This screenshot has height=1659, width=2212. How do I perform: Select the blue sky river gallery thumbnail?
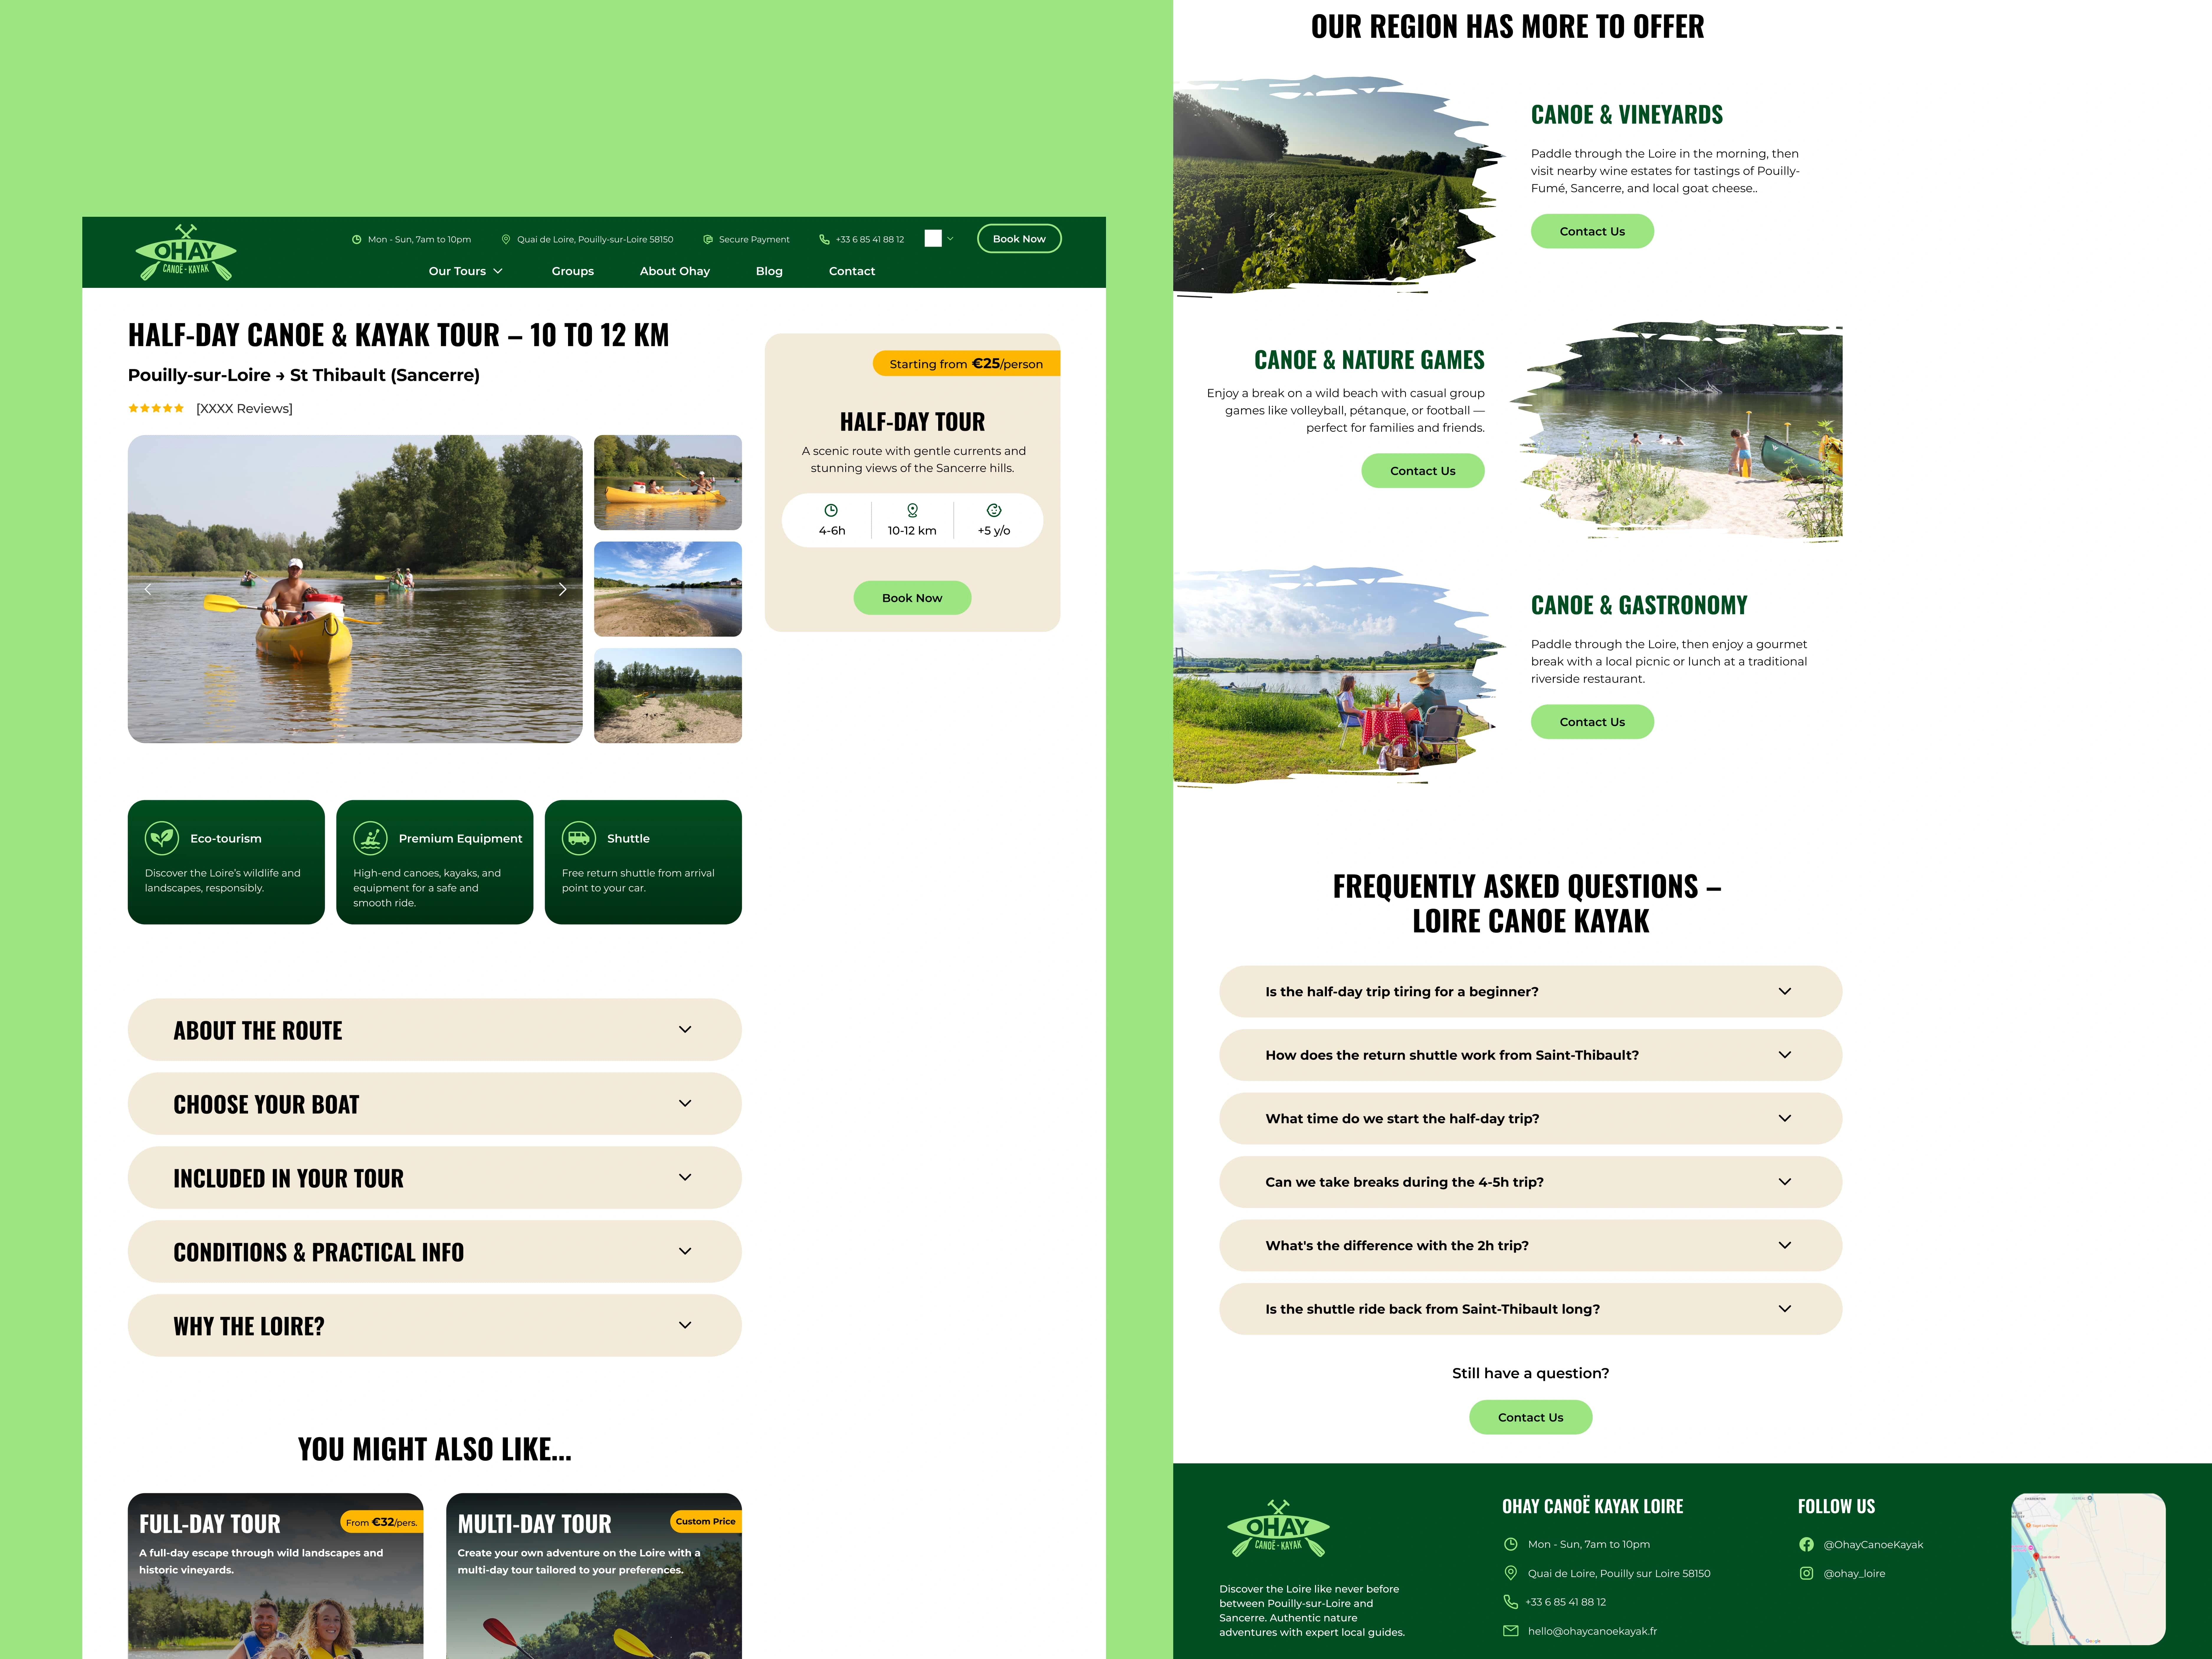coord(668,589)
